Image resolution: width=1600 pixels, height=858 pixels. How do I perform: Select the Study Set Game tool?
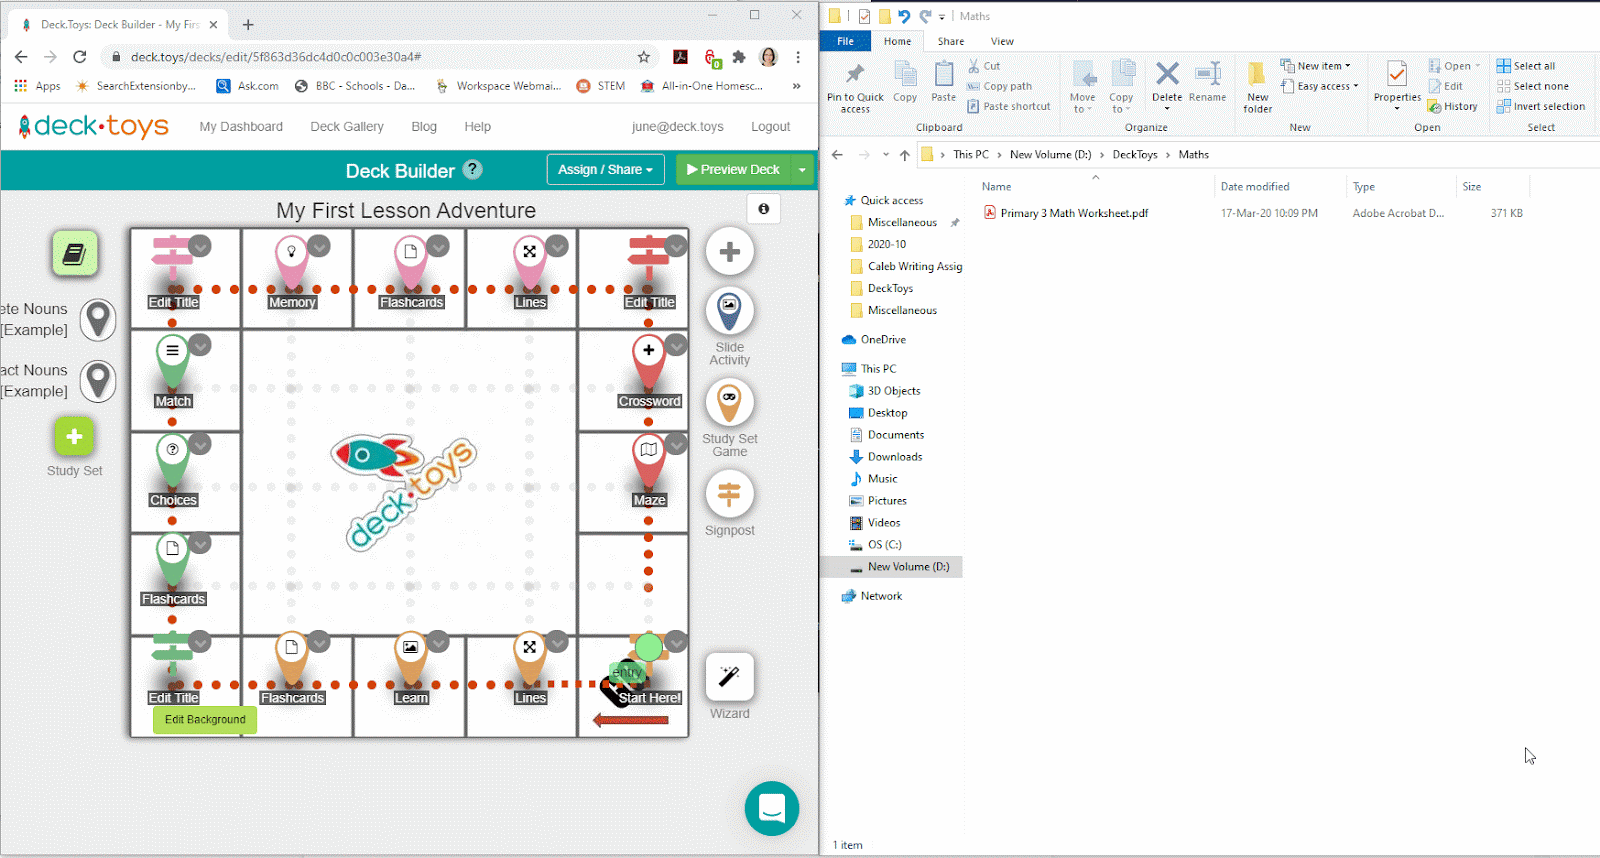click(x=729, y=403)
